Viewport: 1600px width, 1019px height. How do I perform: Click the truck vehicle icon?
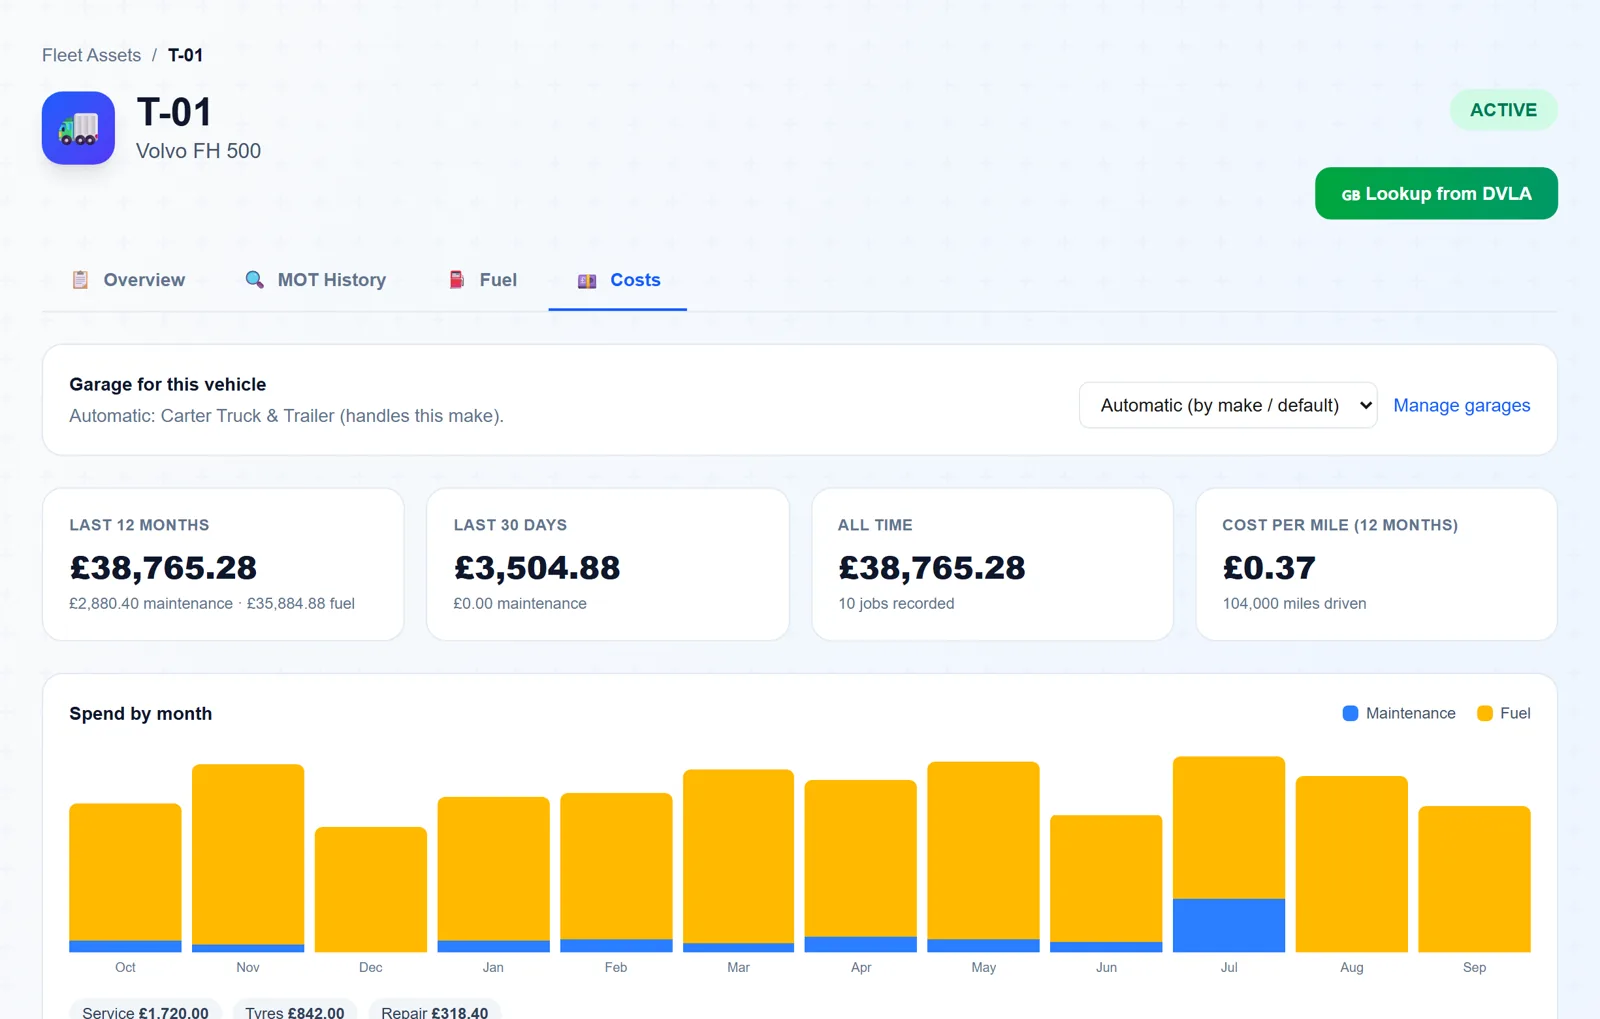[x=78, y=128]
